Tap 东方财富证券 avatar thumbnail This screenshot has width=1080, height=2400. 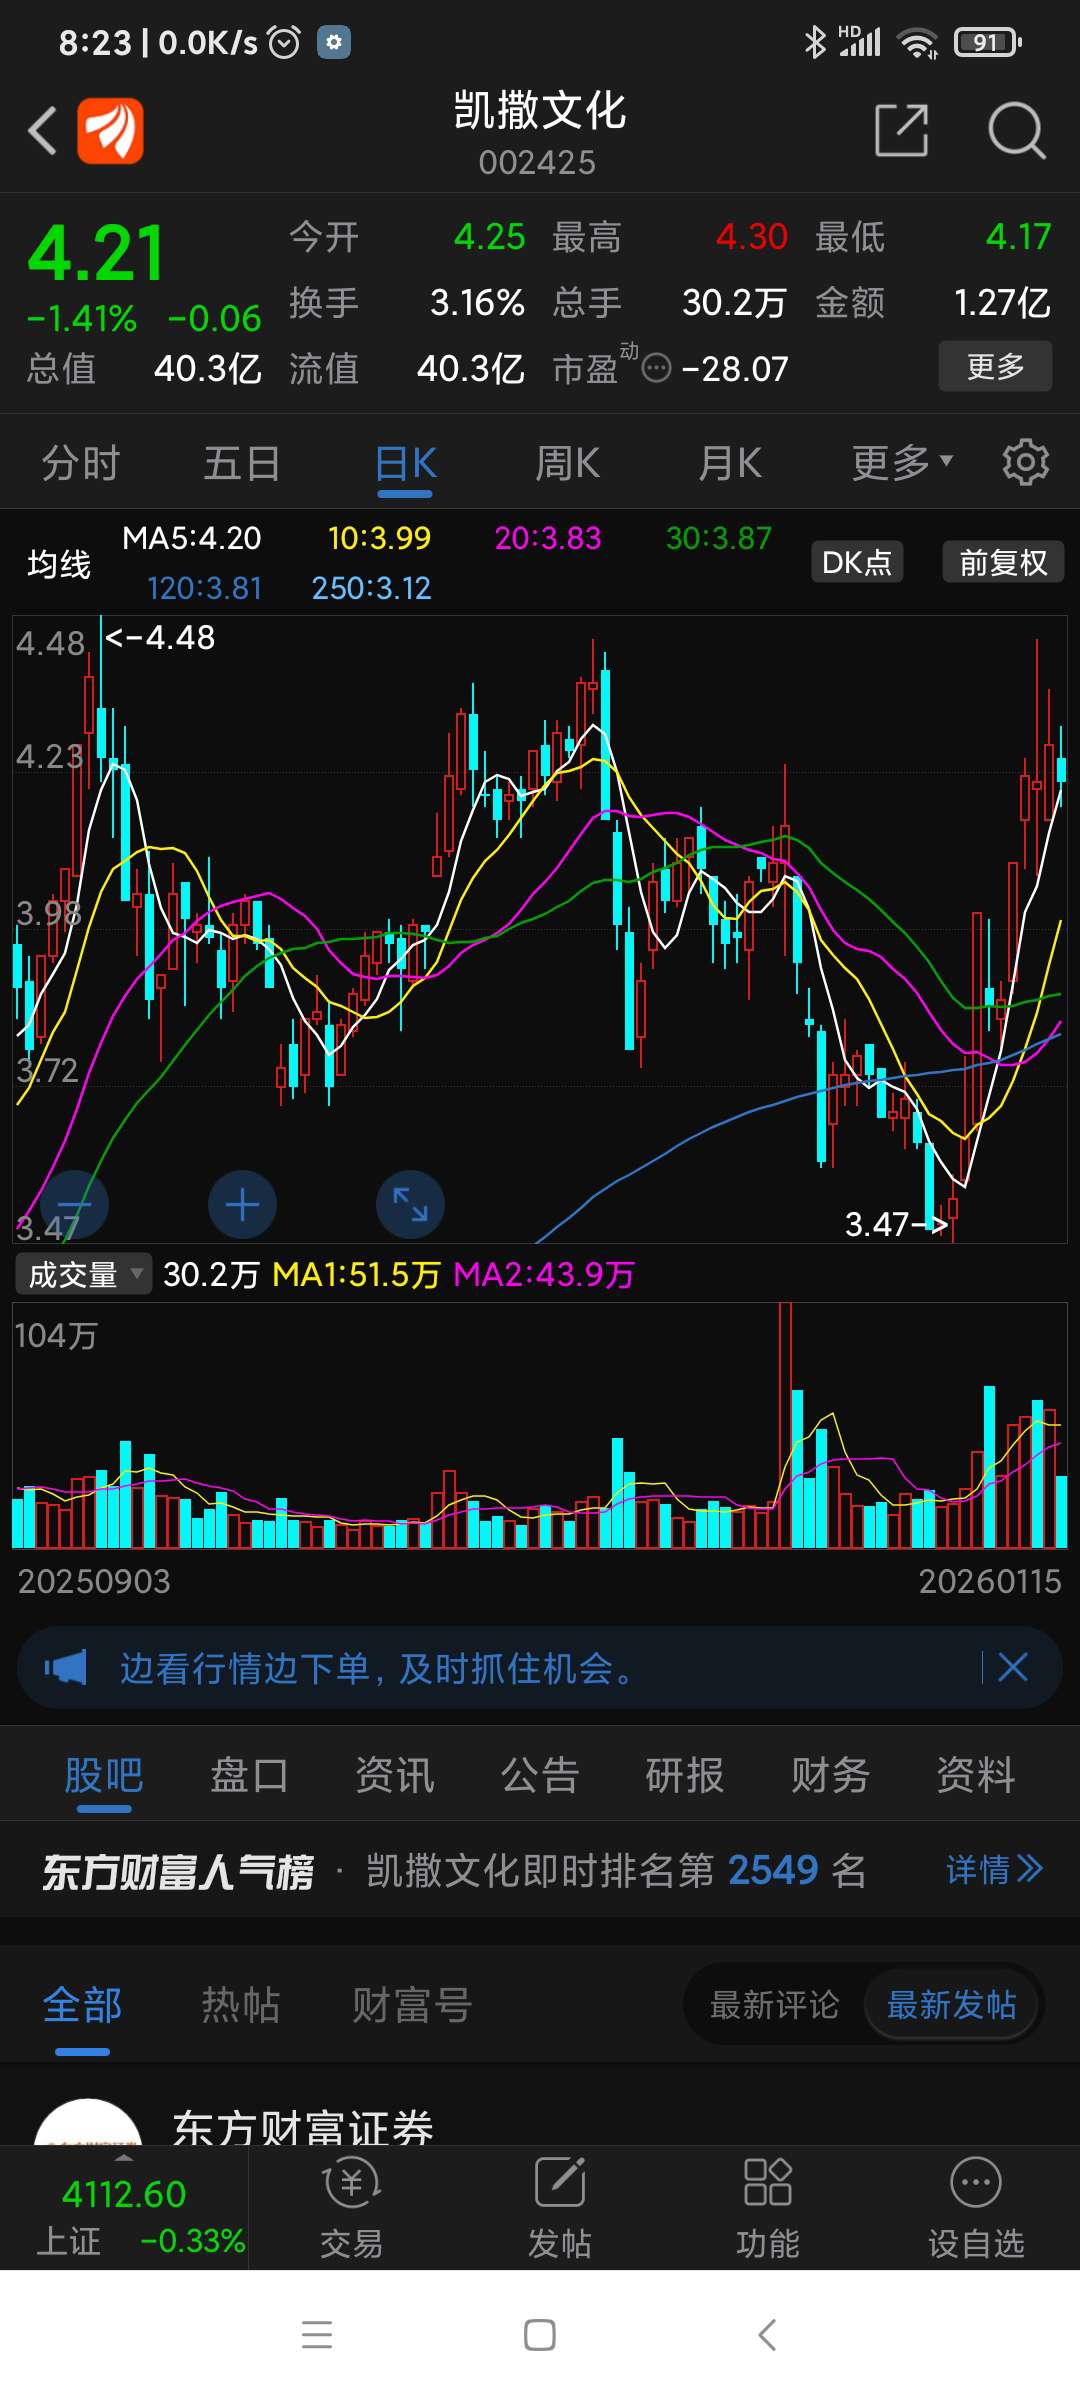pos(88,2122)
